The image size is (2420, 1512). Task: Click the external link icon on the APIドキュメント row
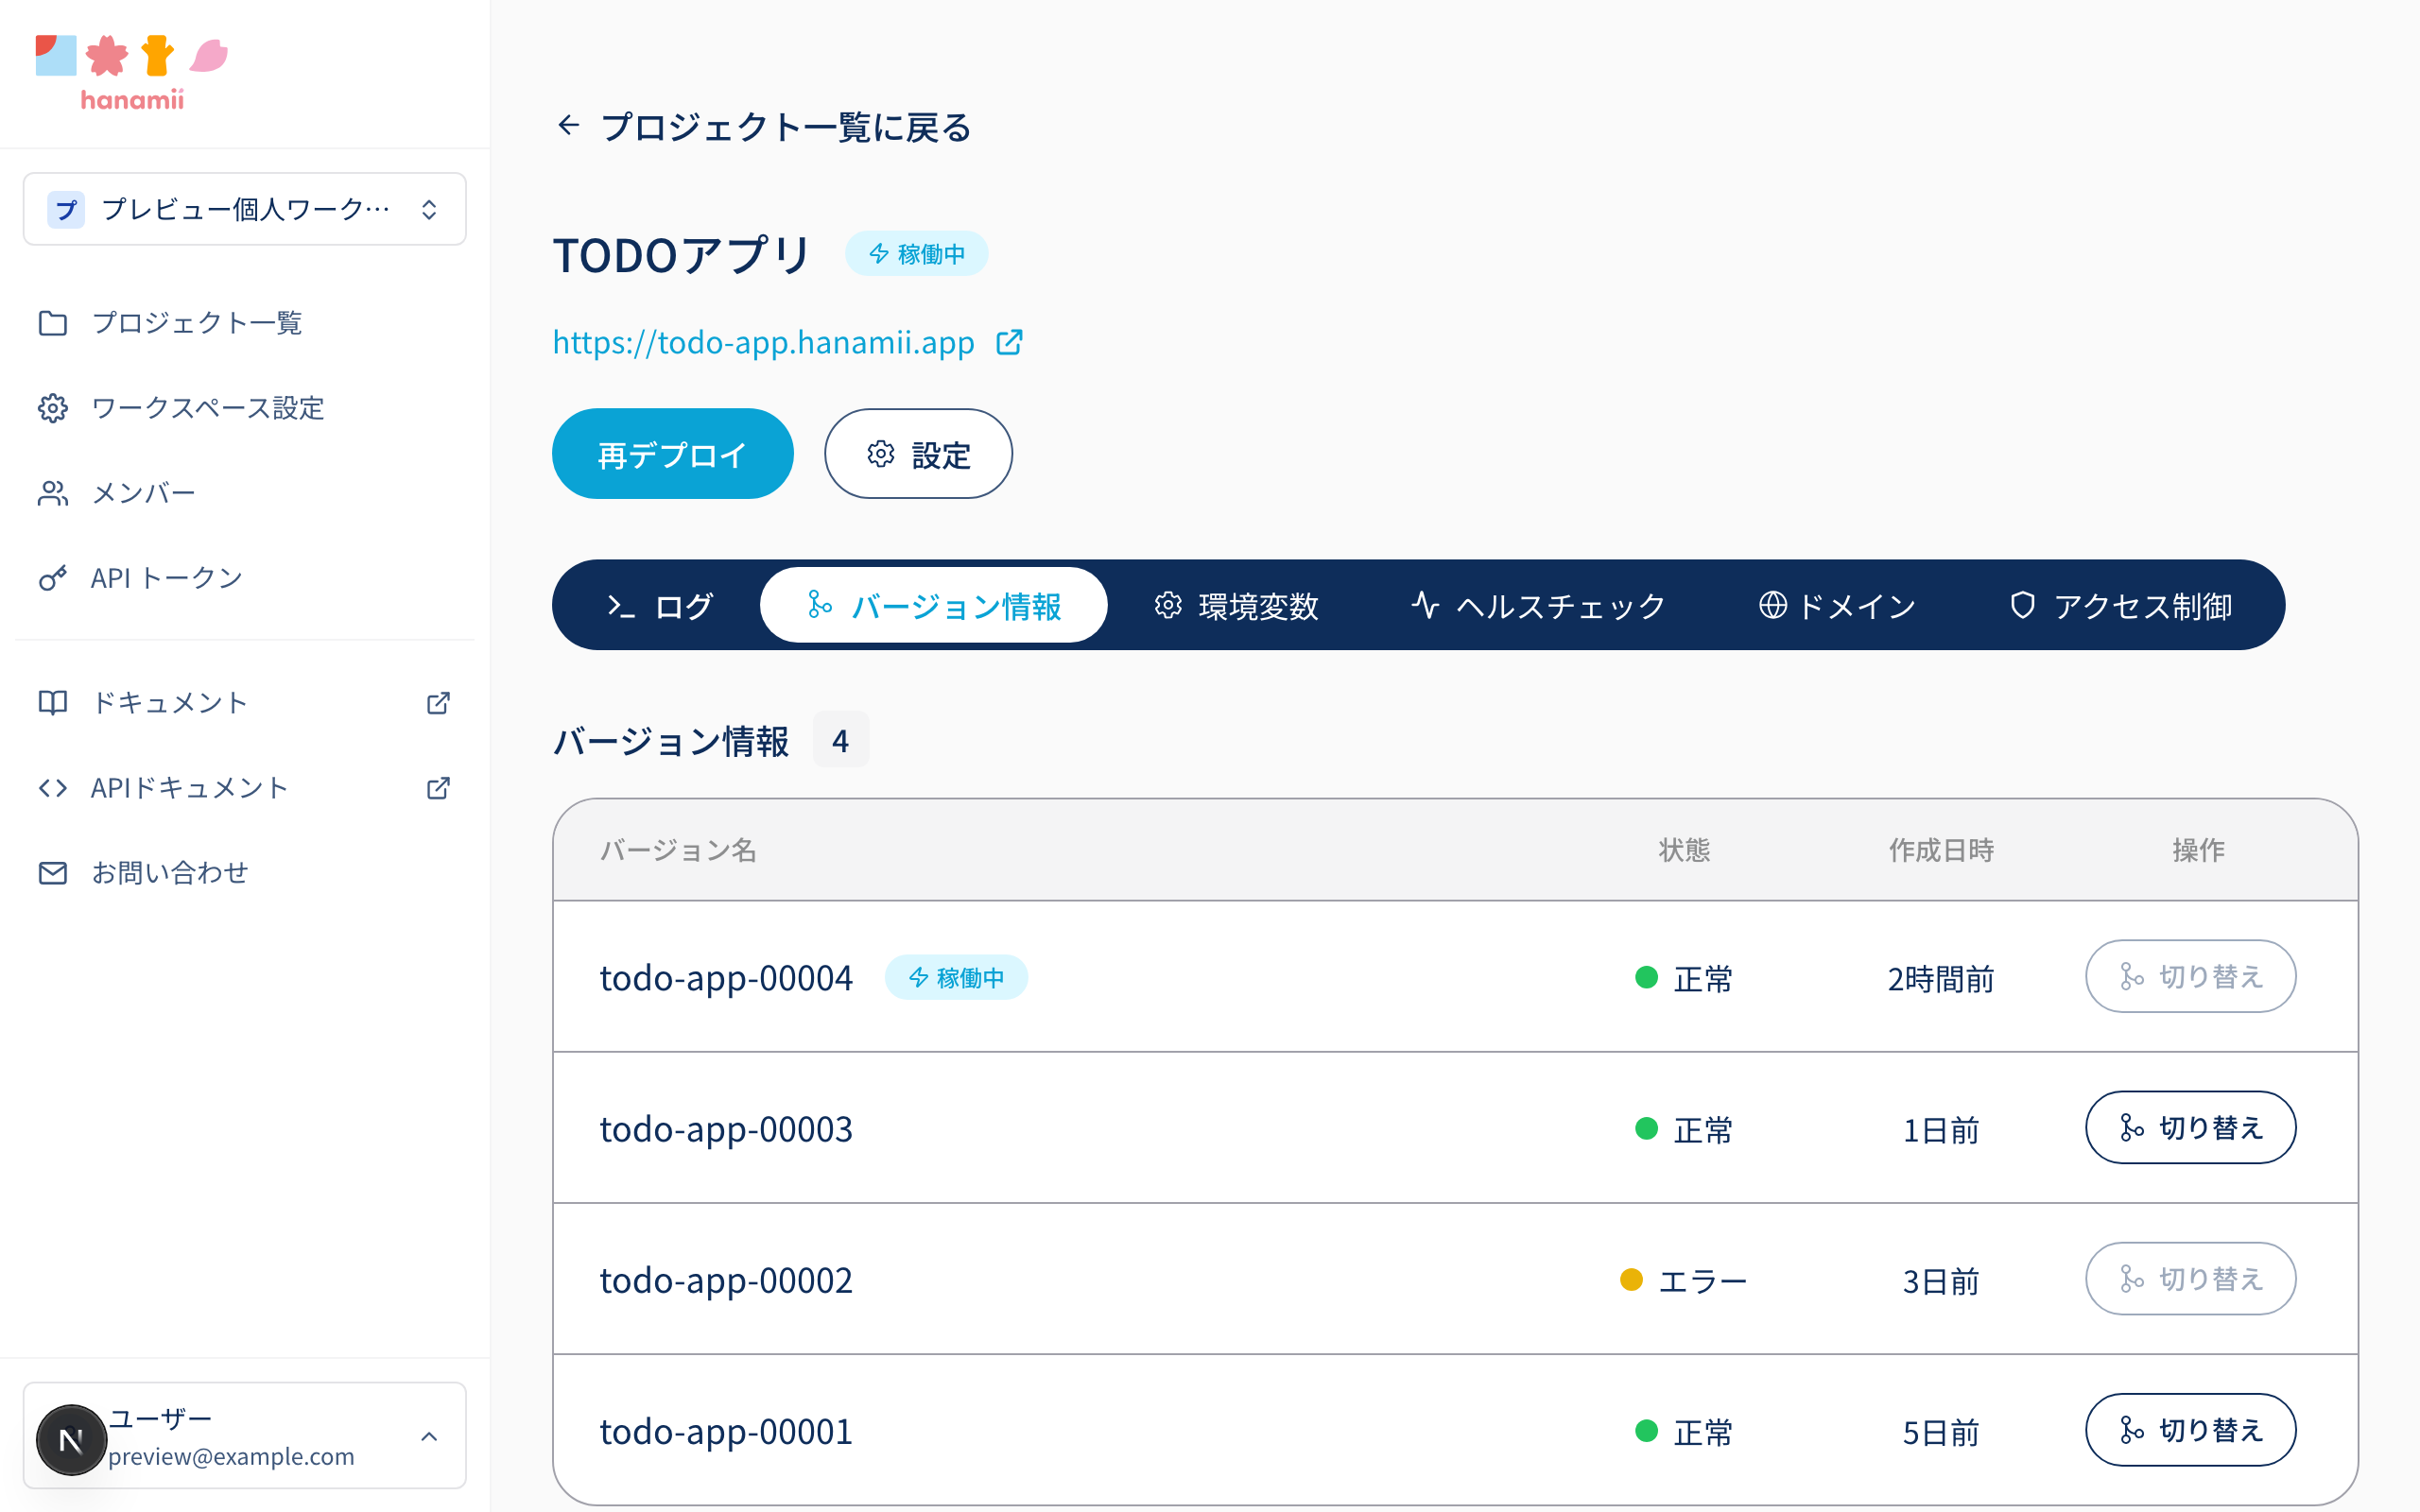[x=438, y=788]
